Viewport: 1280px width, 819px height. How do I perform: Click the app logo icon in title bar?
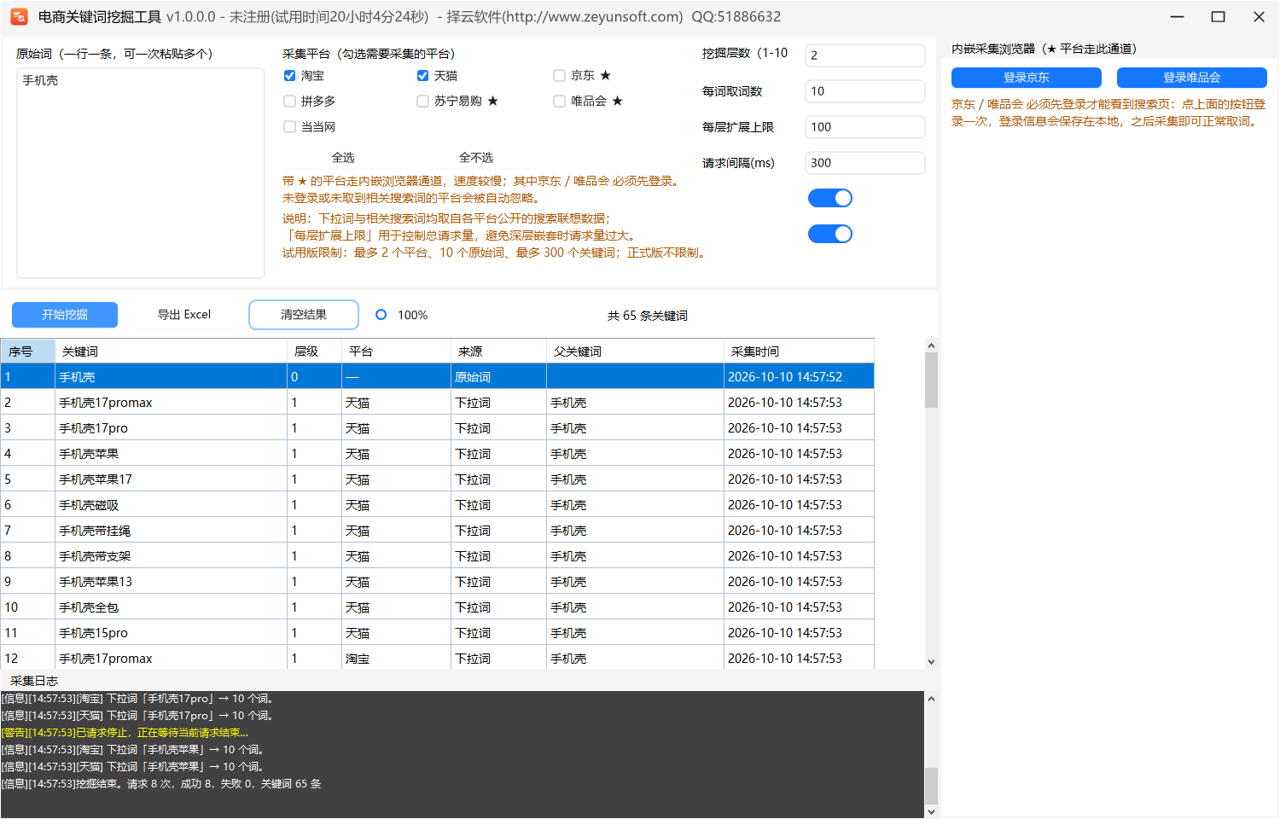18,17
